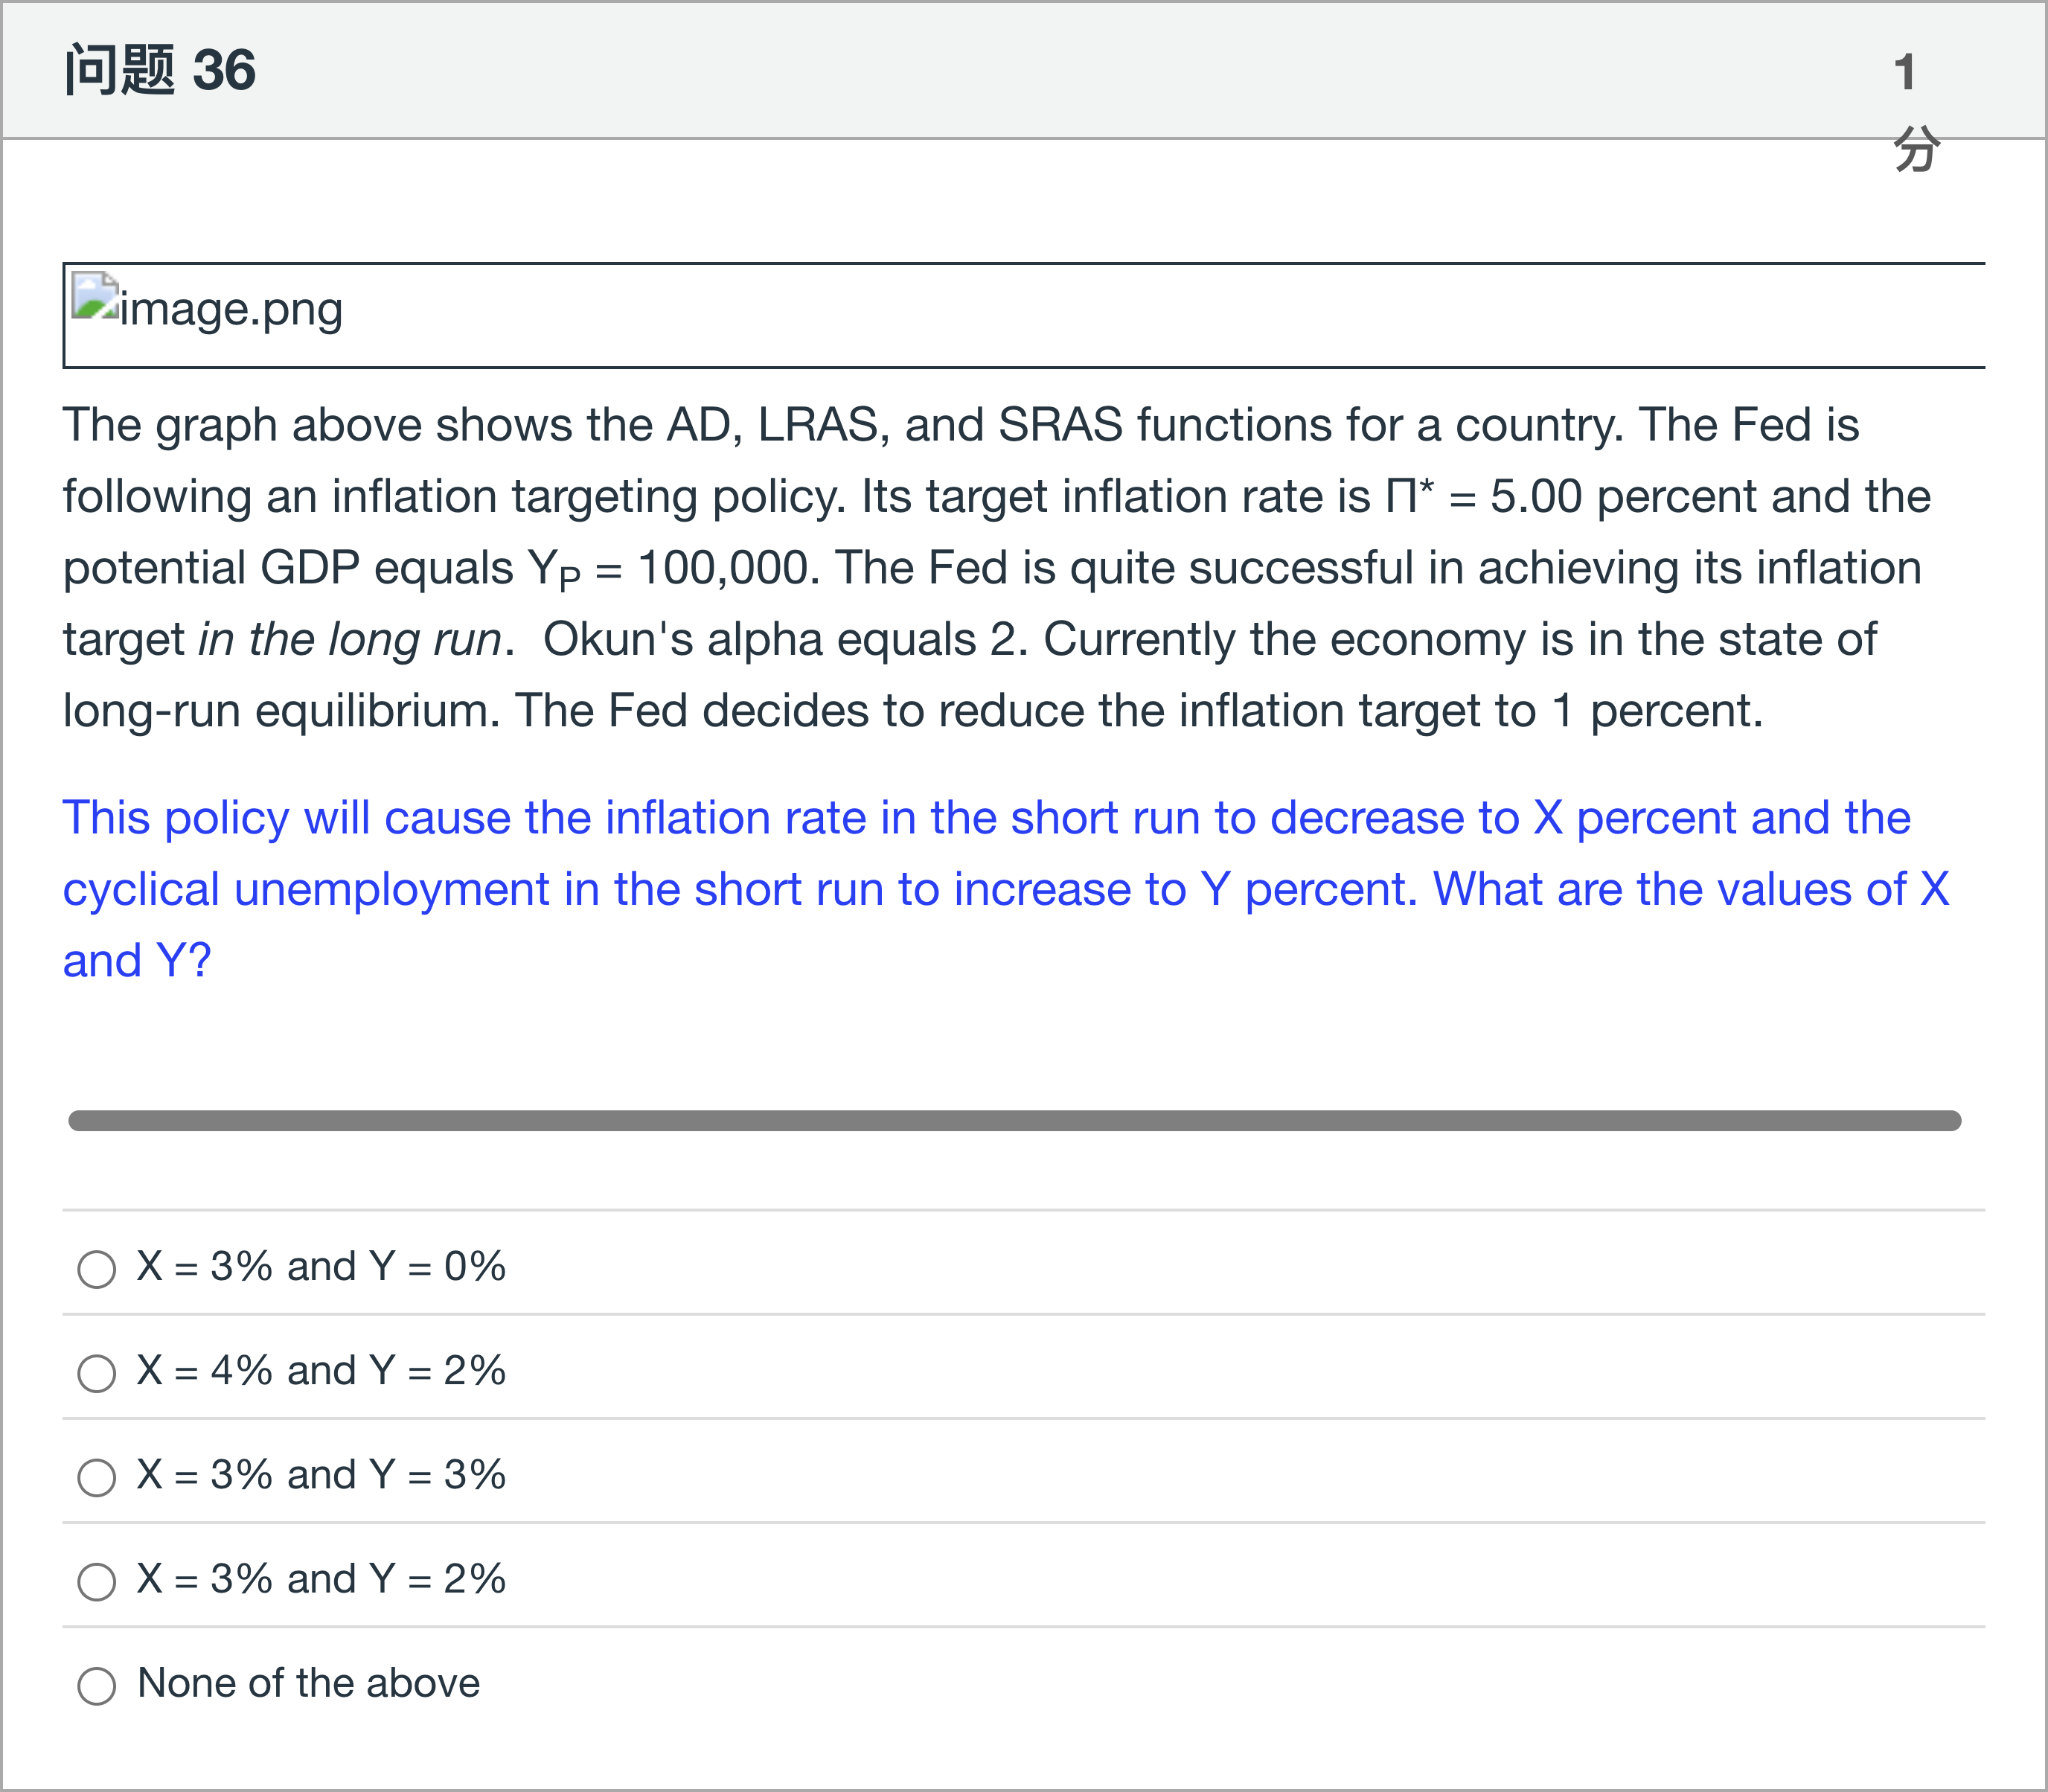This screenshot has width=2048, height=1792.
Task: Click the answer text "X = 3% and Y = 2%"
Action: [321, 1579]
